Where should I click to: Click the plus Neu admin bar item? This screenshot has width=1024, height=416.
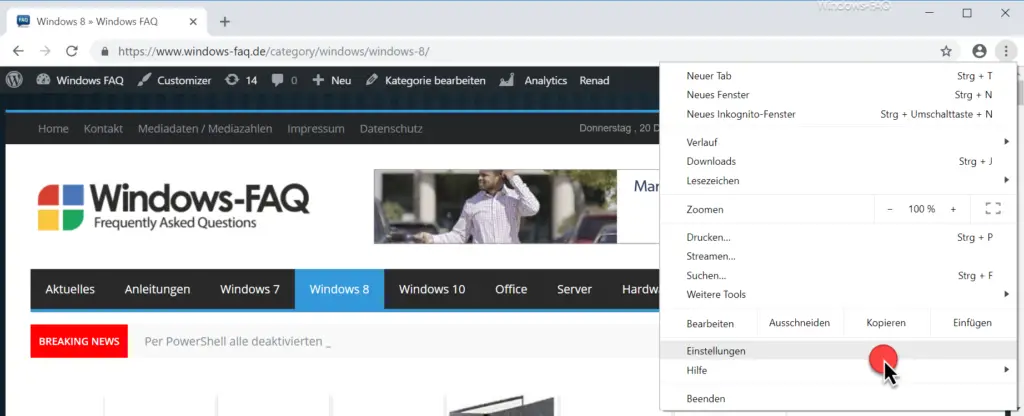point(332,80)
